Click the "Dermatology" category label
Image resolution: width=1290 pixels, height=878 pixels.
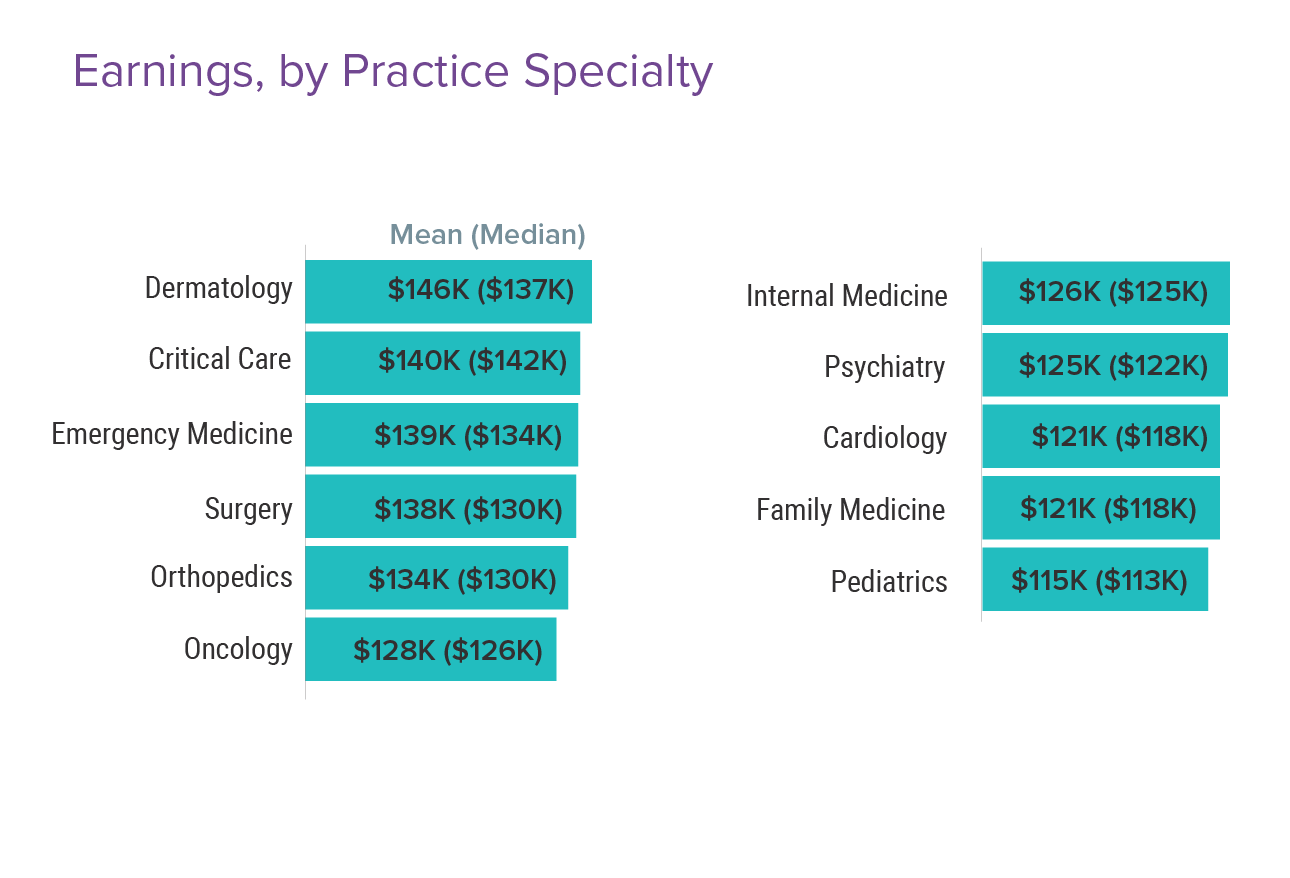(219, 288)
